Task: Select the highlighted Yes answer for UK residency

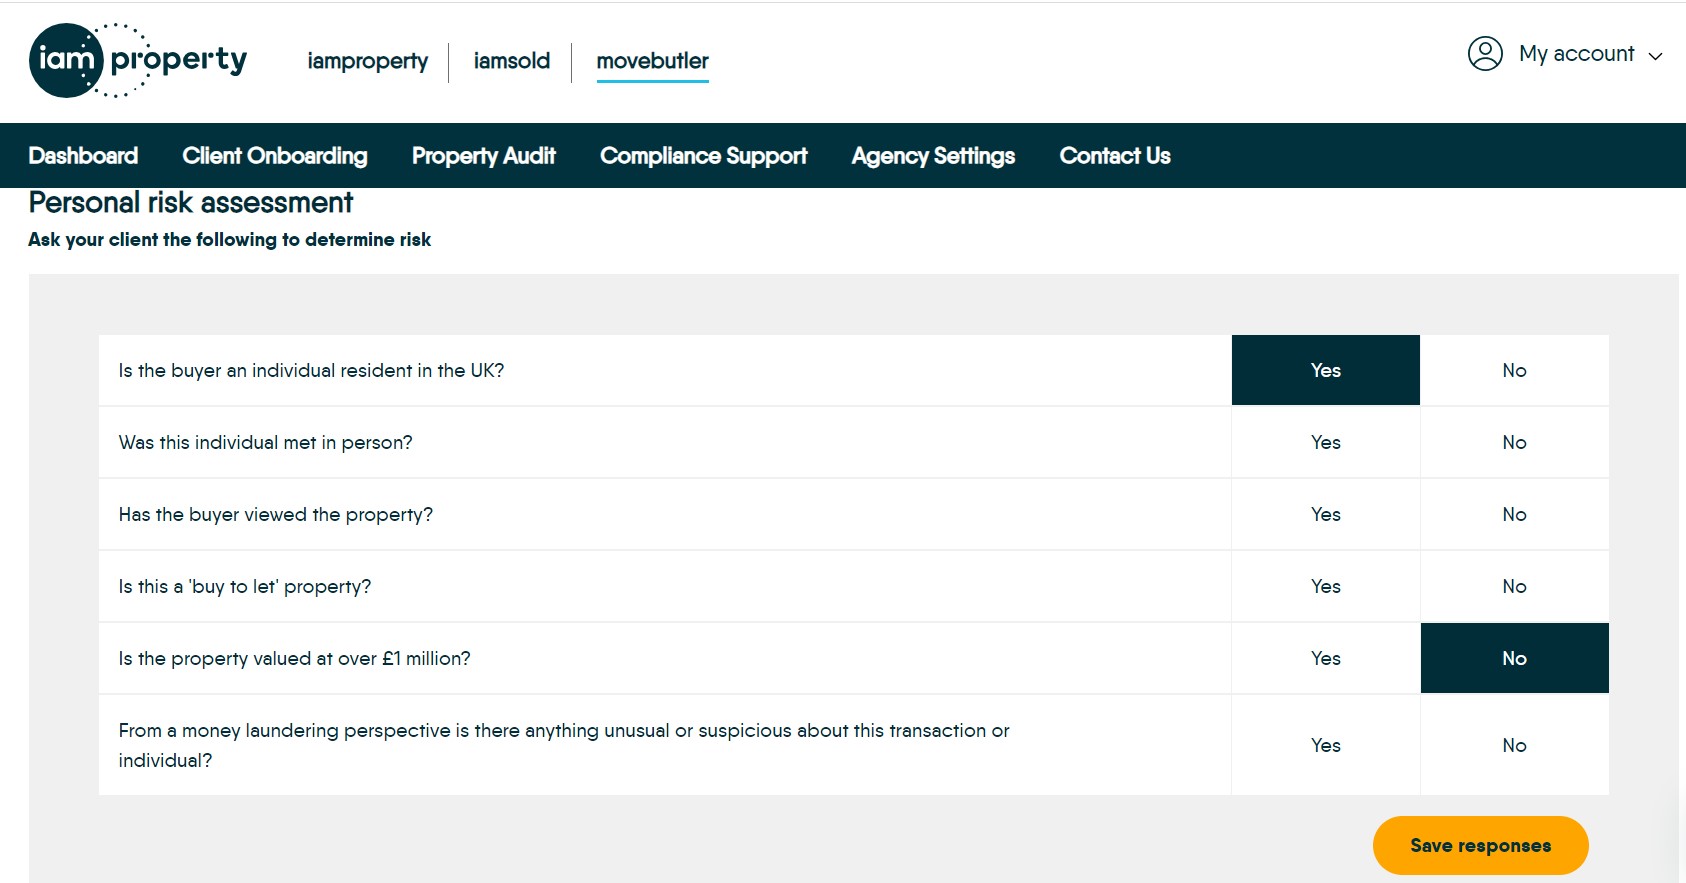Action: pos(1325,370)
